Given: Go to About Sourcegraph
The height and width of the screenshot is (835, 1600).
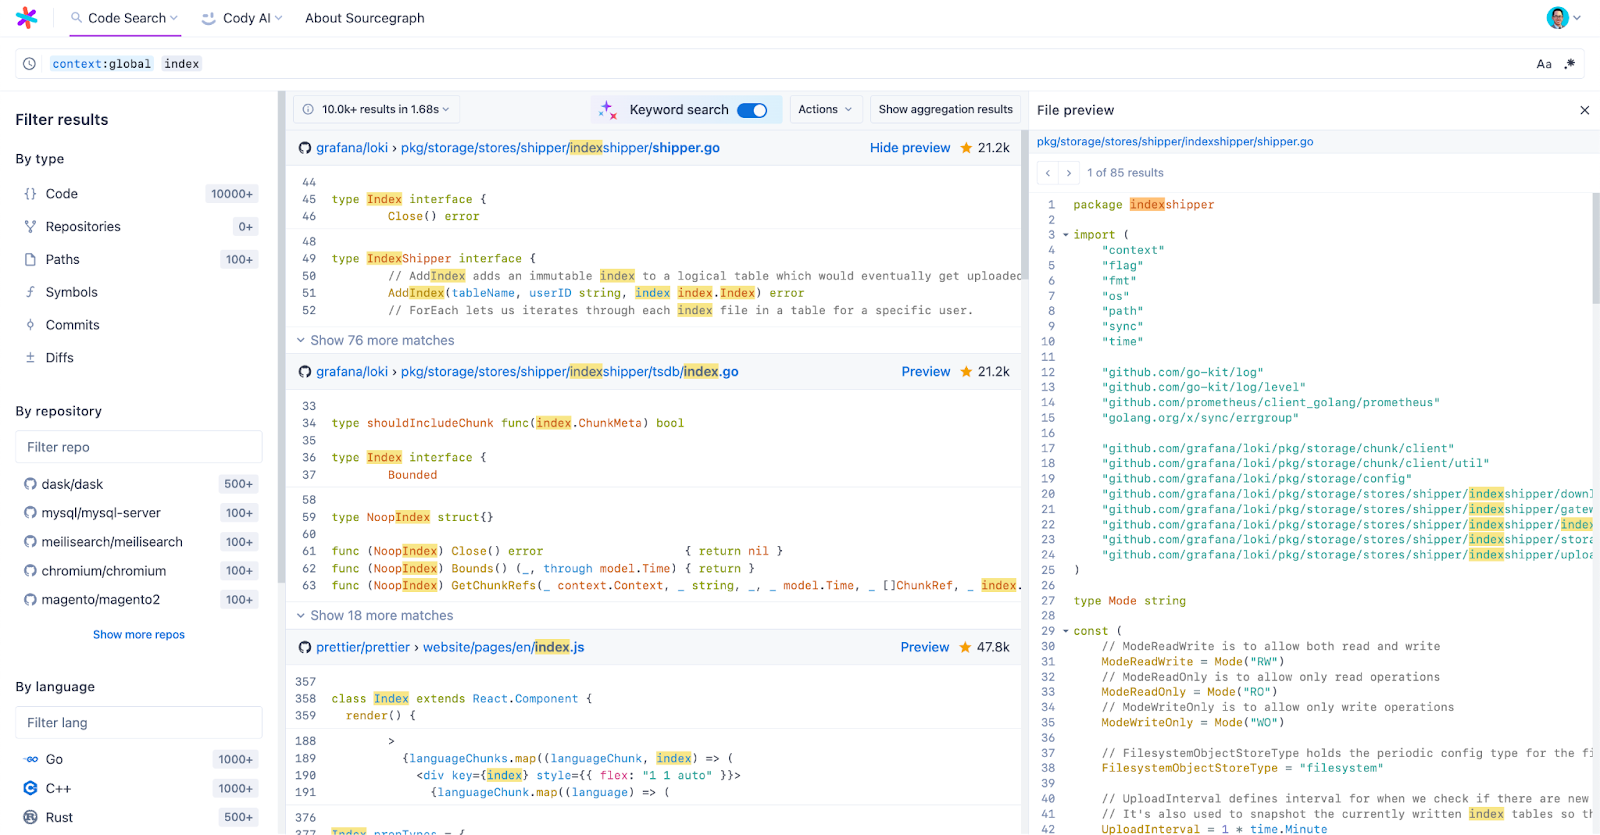Looking at the screenshot, I should (365, 18).
